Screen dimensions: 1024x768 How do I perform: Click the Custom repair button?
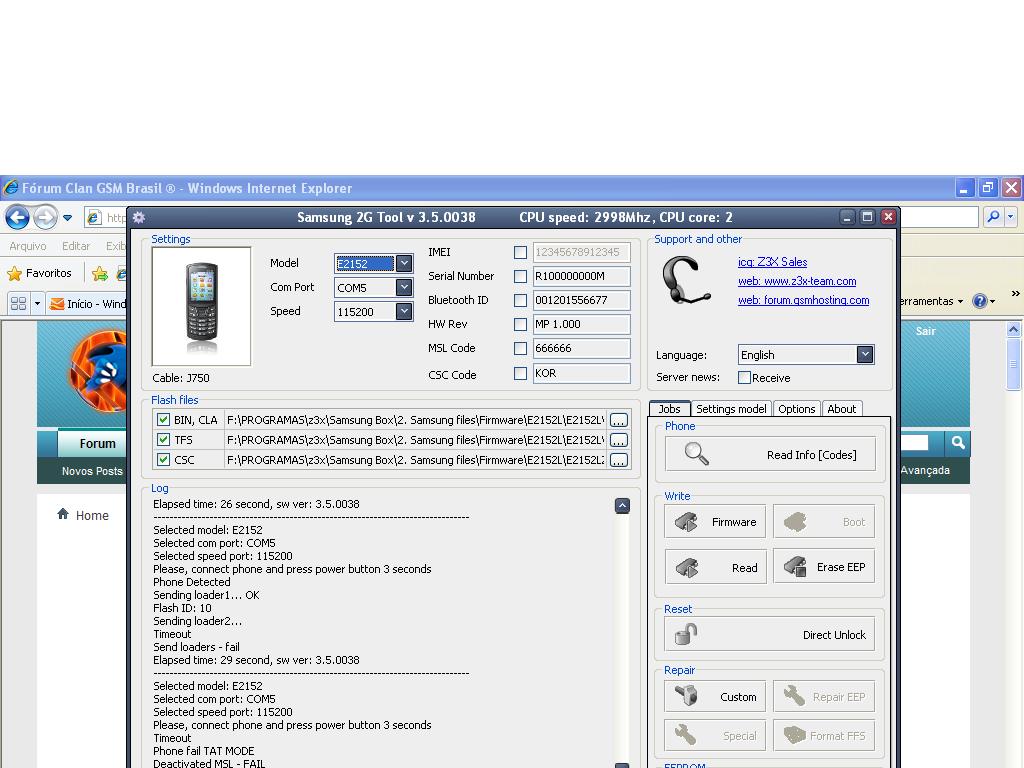click(x=715, y=697)
